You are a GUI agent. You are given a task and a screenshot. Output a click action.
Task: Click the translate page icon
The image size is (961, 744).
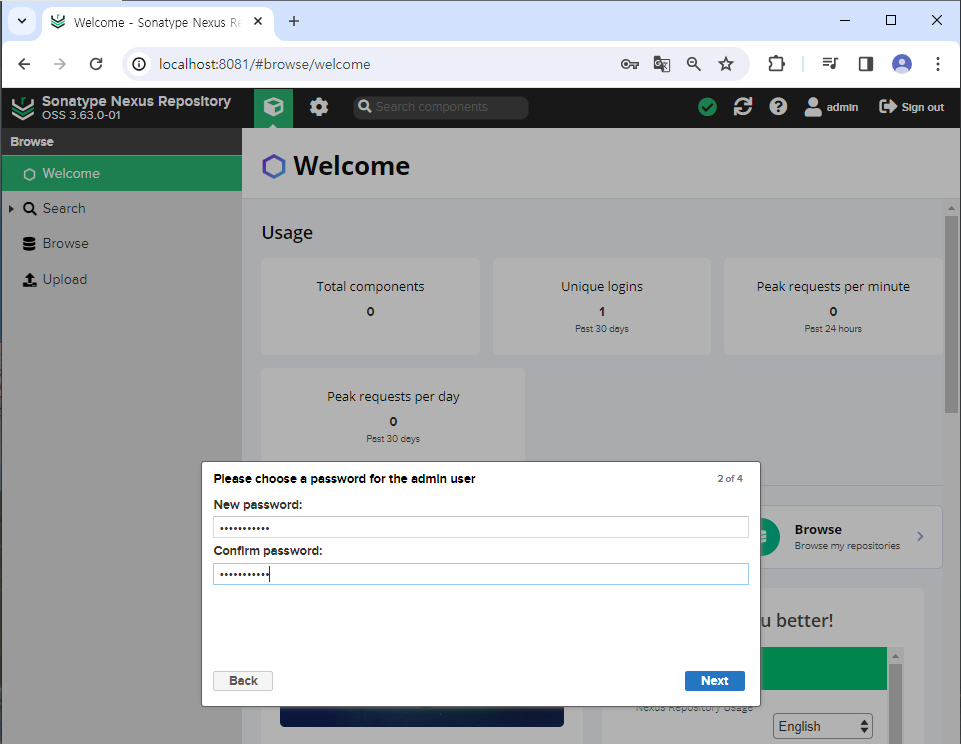tap(661, 64)
